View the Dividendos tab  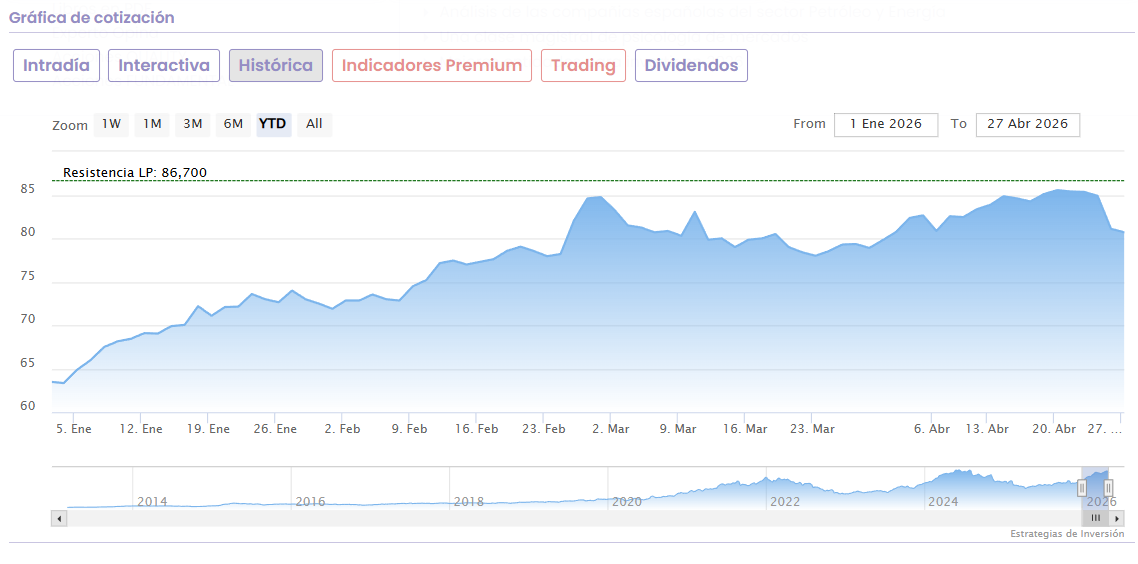pos(691,66)
